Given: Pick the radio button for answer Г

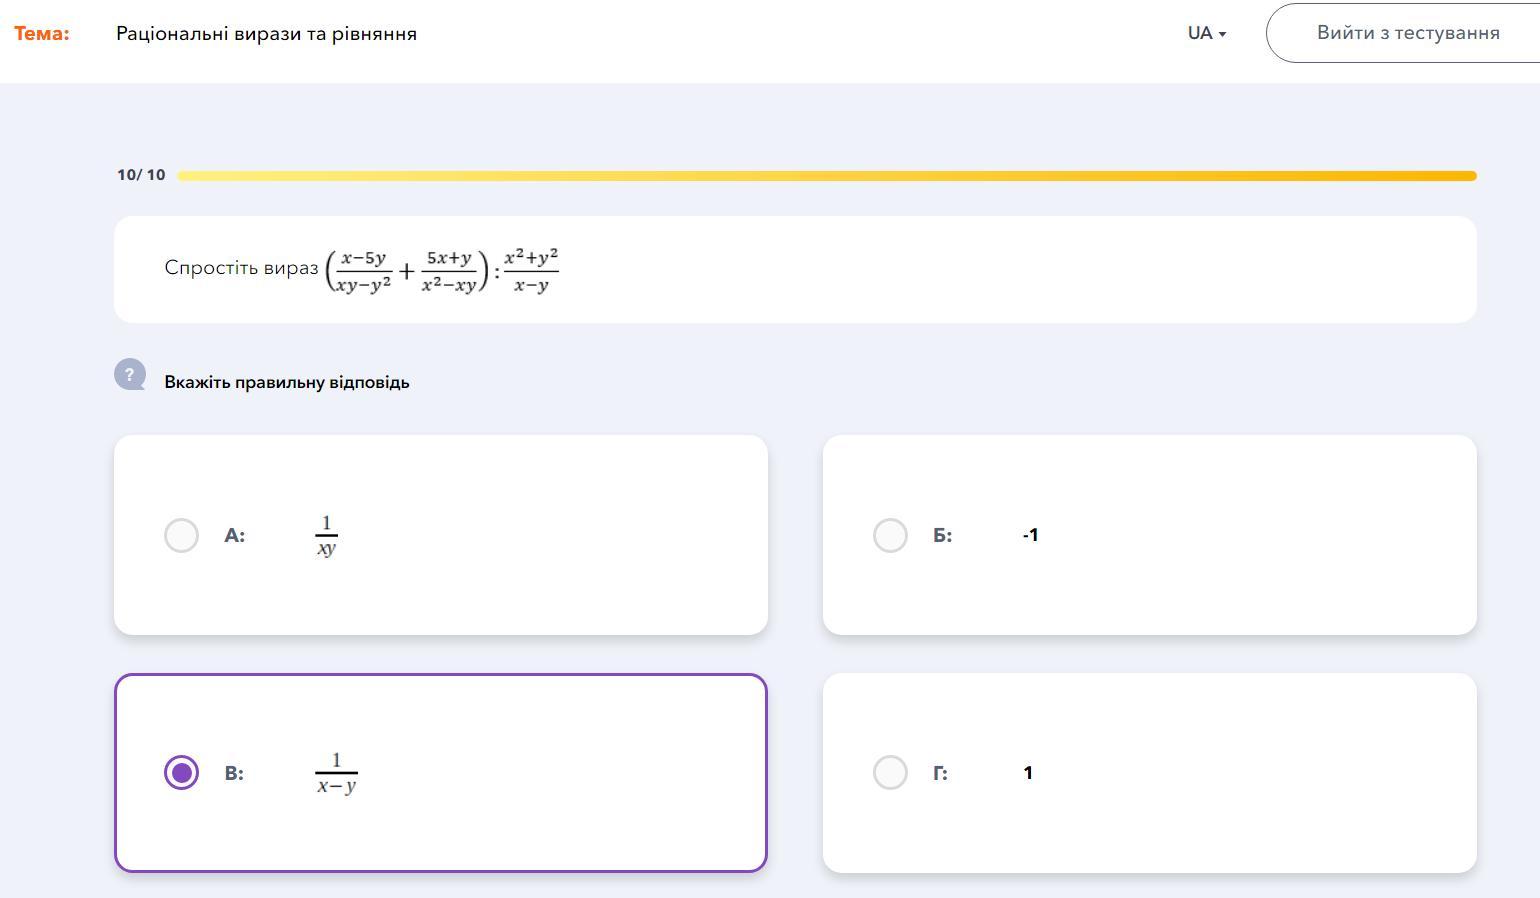Looking at the screenshot, I should click(890, 773).
